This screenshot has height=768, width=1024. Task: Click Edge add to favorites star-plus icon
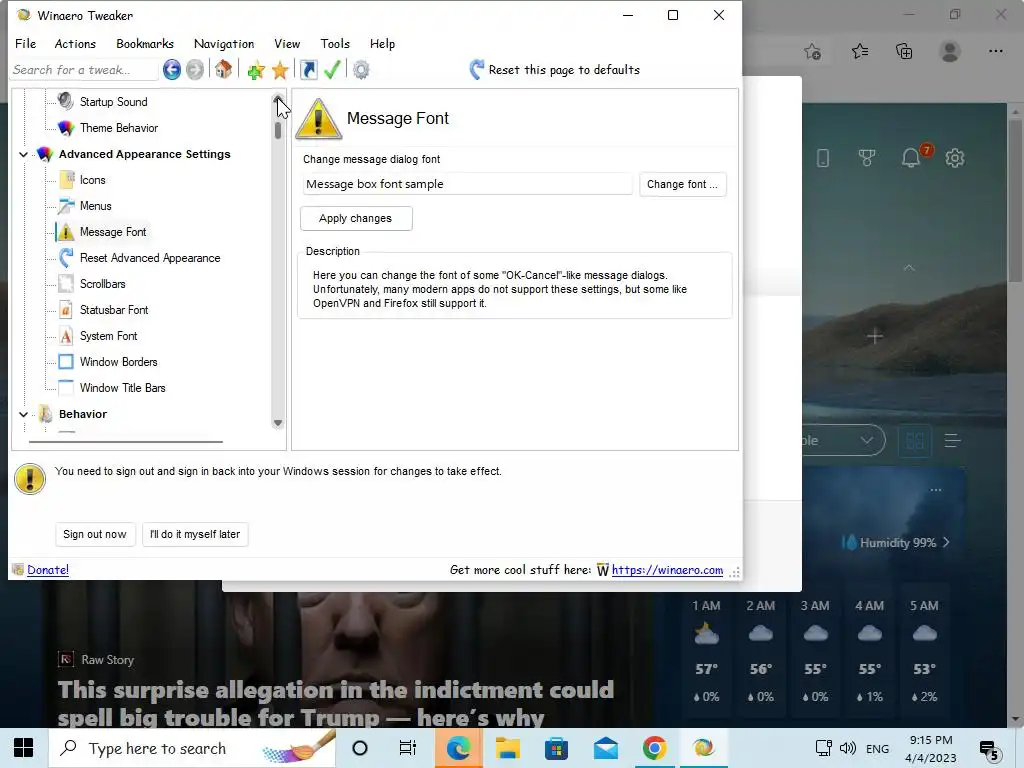point(812,51)
